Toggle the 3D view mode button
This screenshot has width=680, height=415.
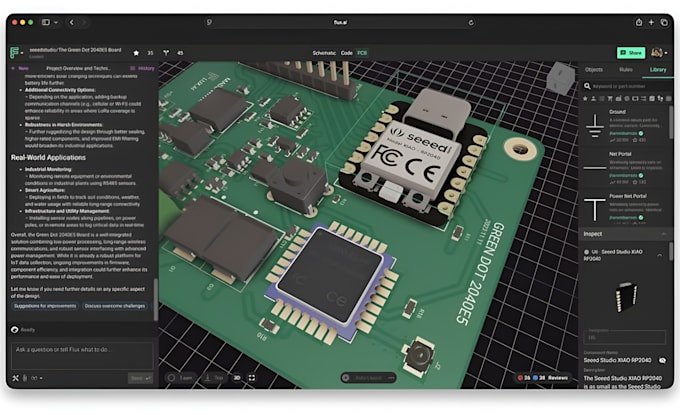237,378
